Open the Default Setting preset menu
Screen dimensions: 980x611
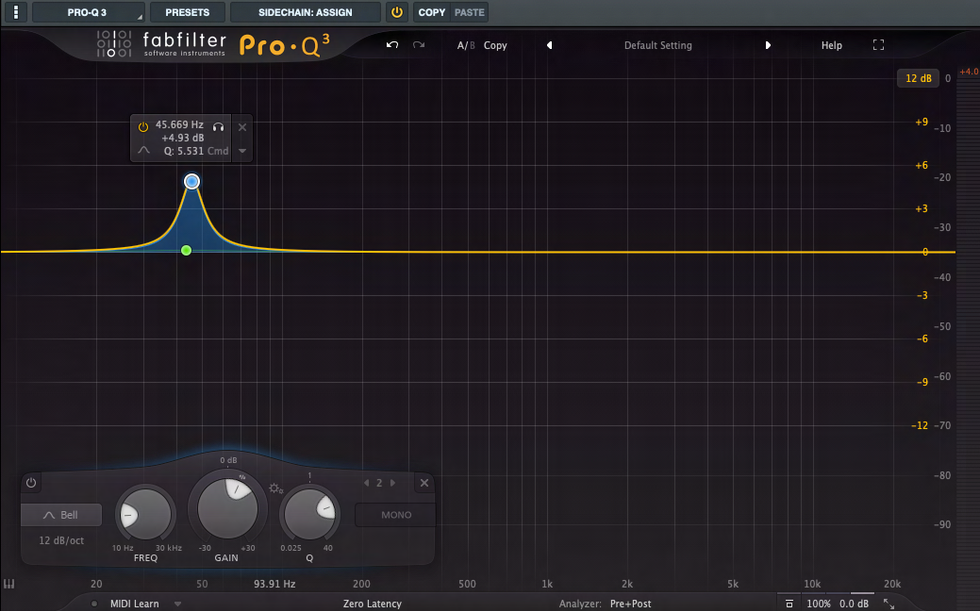tap(658, 46)
